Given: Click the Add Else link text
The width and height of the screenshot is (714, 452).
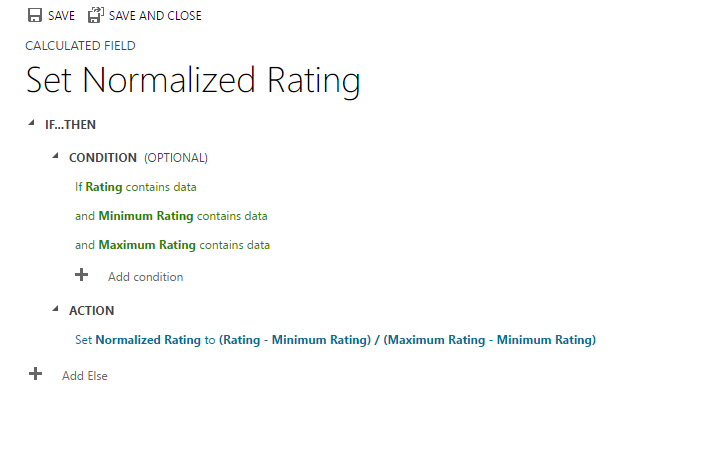Looking at the screenshot, I should (x=85, y=376).
